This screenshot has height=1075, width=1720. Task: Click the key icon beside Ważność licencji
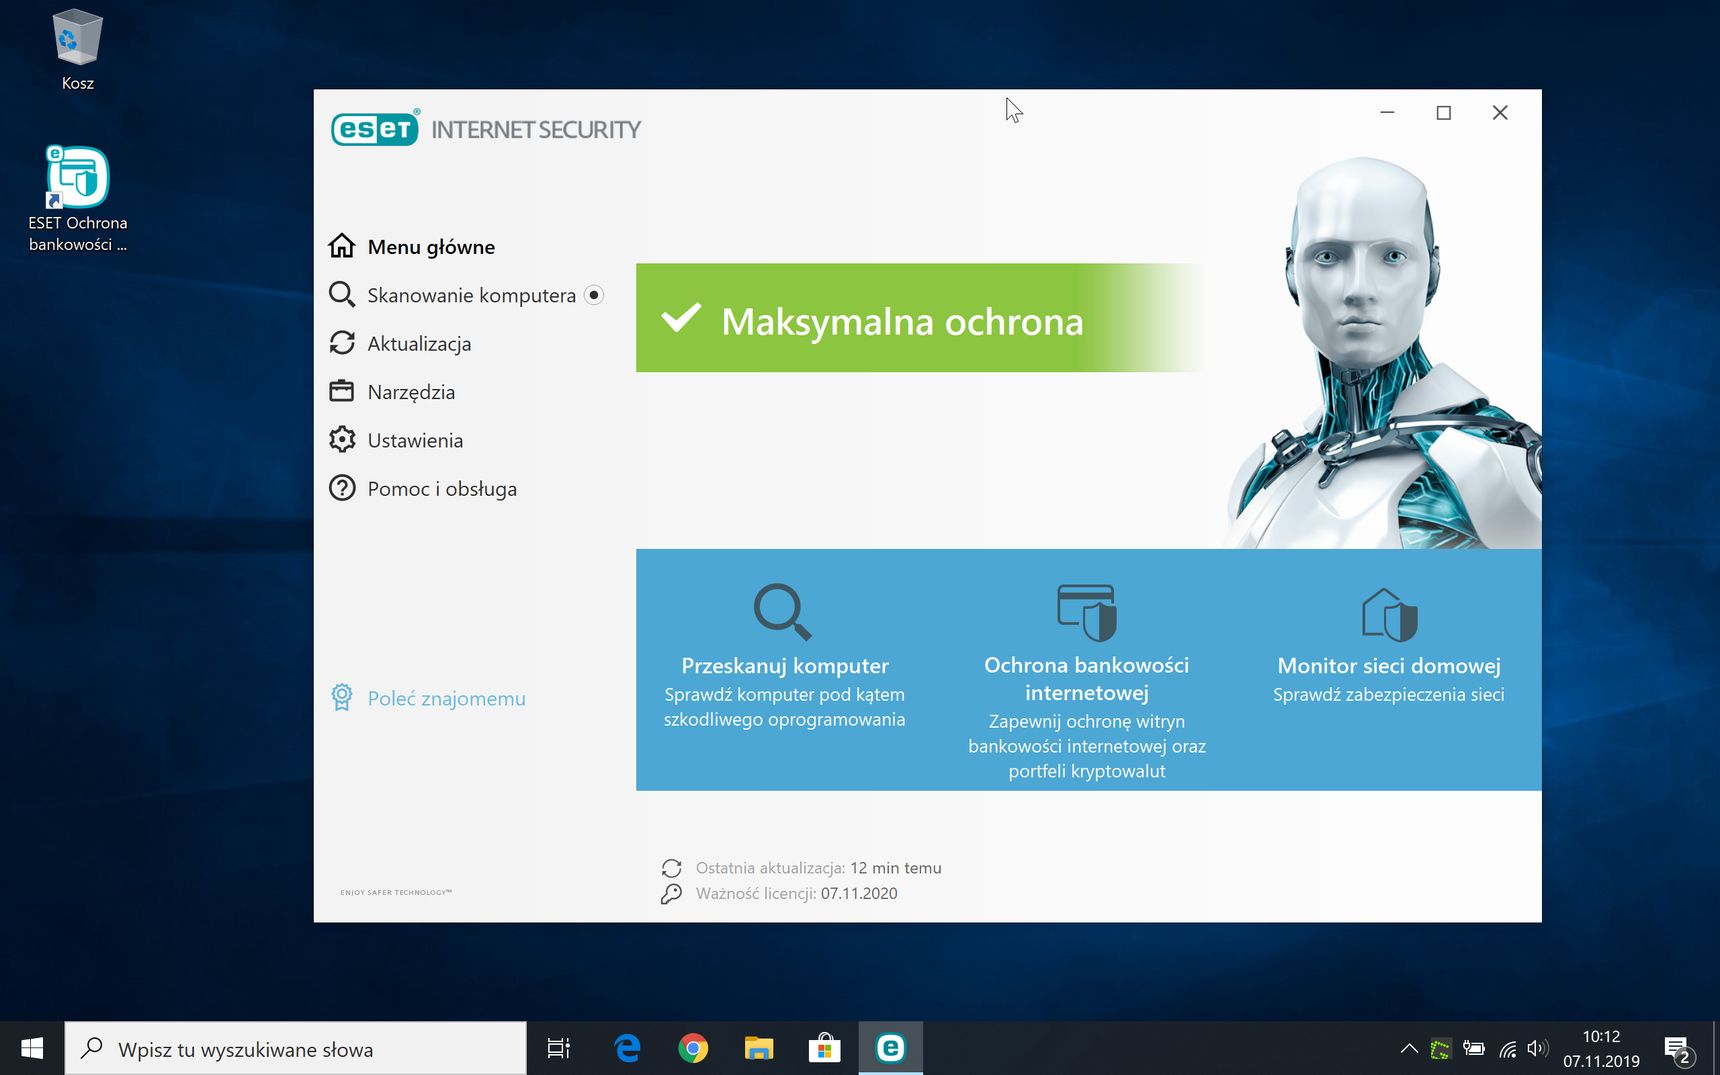tap(671, 894)
